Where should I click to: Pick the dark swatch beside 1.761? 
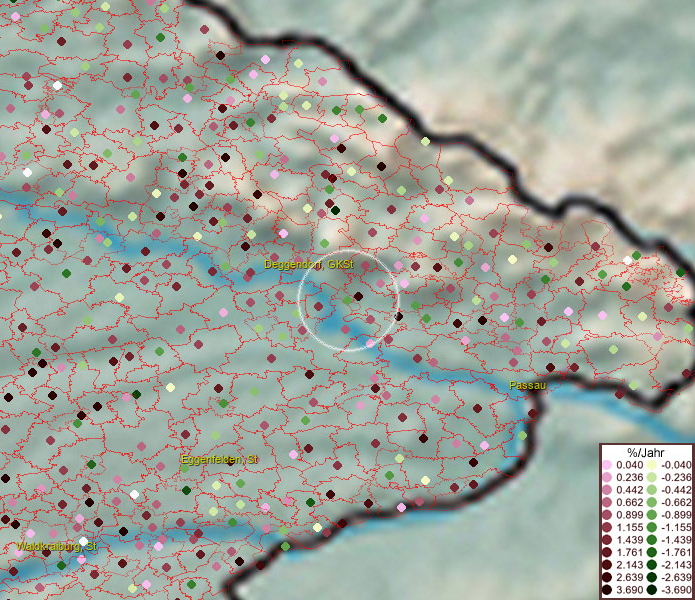click(x=607, y=553)
